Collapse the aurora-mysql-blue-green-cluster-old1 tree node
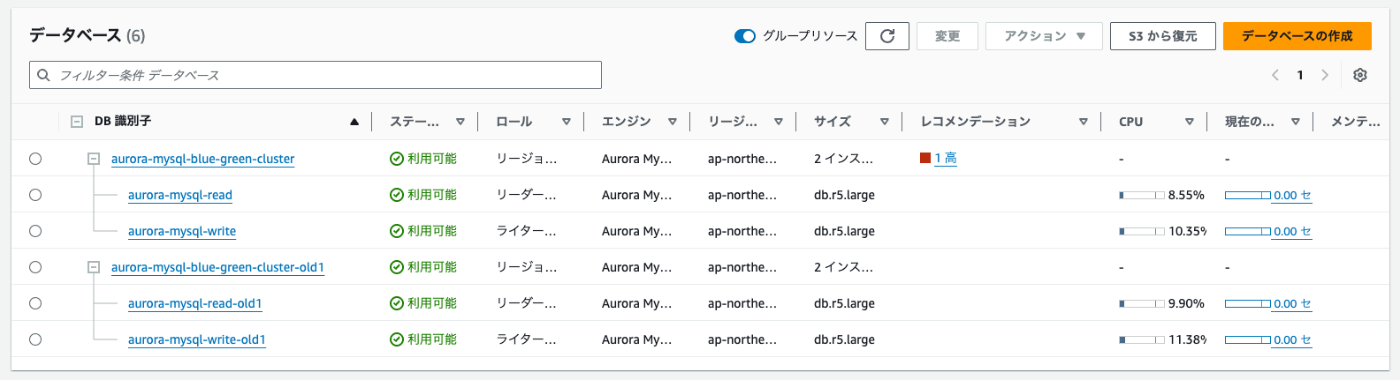Viewport: 1400px width, 380px height. click(x=94, y=267)
